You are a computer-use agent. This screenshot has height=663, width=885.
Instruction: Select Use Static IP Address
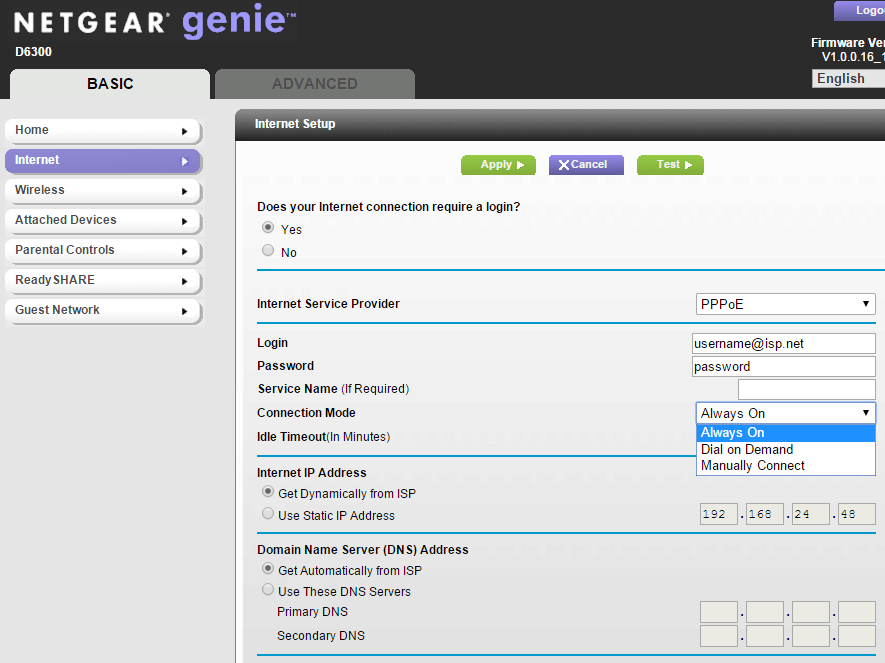[x=268, y=513]
